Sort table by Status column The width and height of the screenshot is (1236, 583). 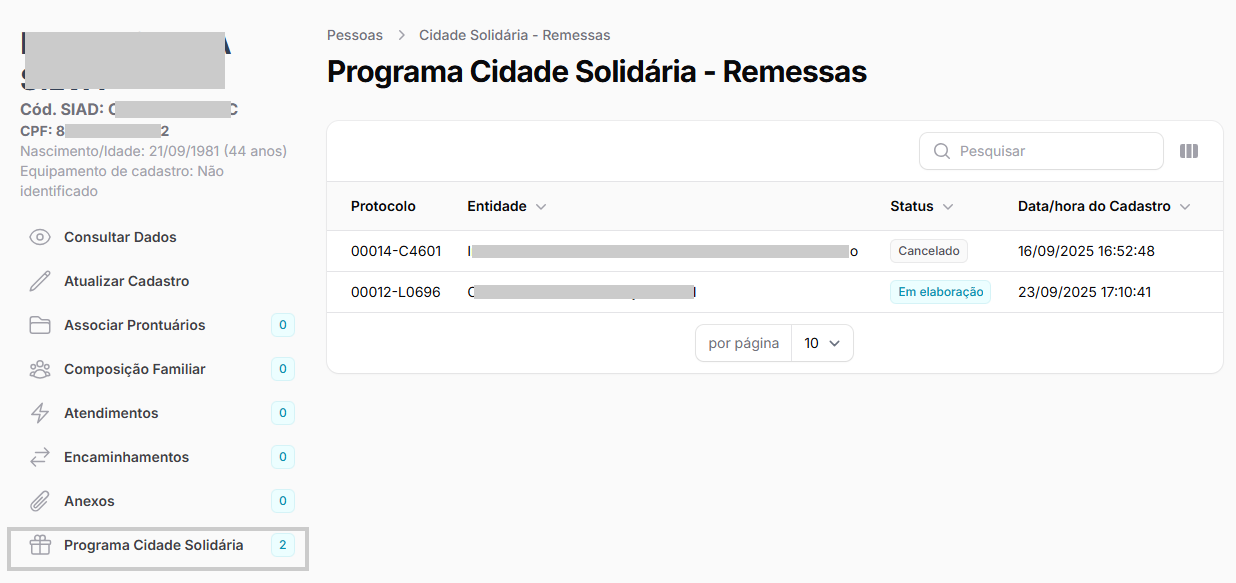(921, 206)
